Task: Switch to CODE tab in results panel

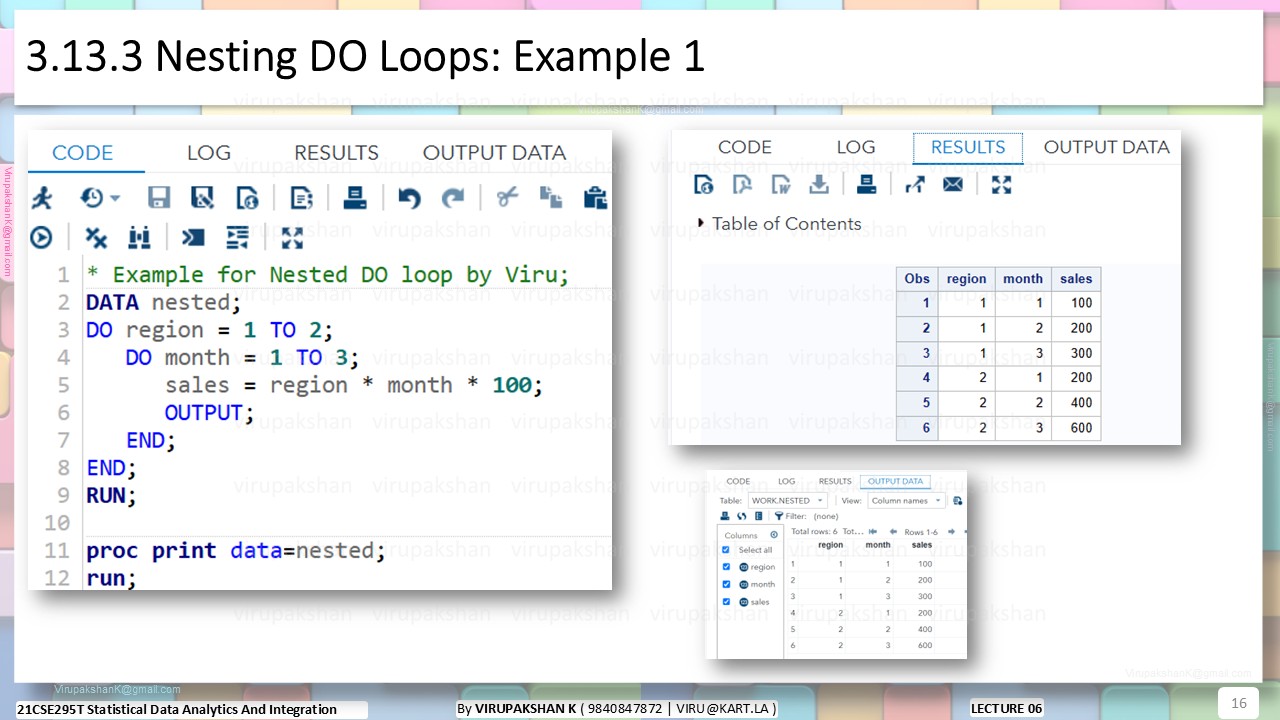Action: point(745,147)
